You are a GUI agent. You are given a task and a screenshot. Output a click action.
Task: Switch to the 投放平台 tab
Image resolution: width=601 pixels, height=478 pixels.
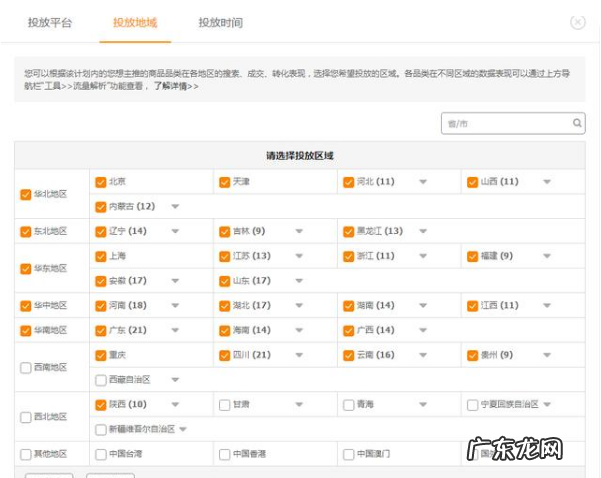point(50,23)
